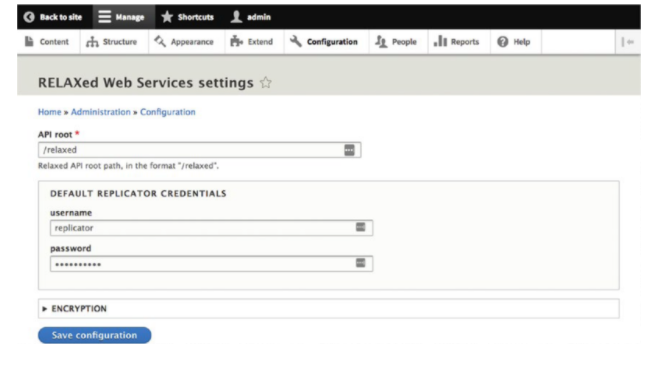
Task: Click the username label
Action: 71,213
